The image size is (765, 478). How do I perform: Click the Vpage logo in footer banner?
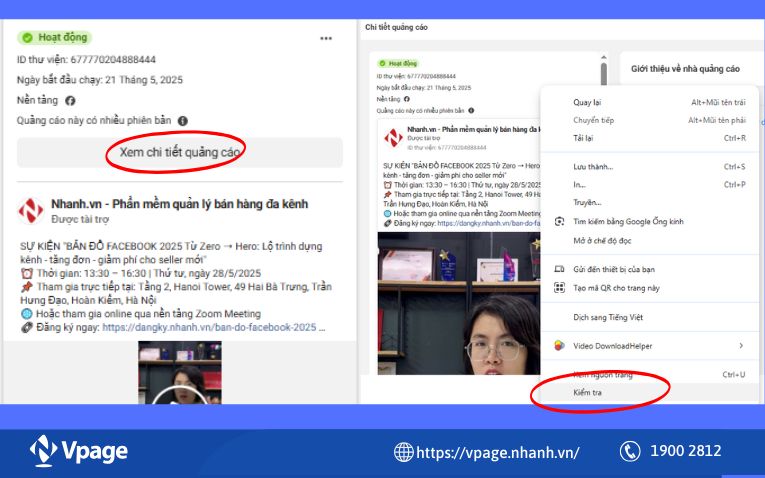[79, 450]
